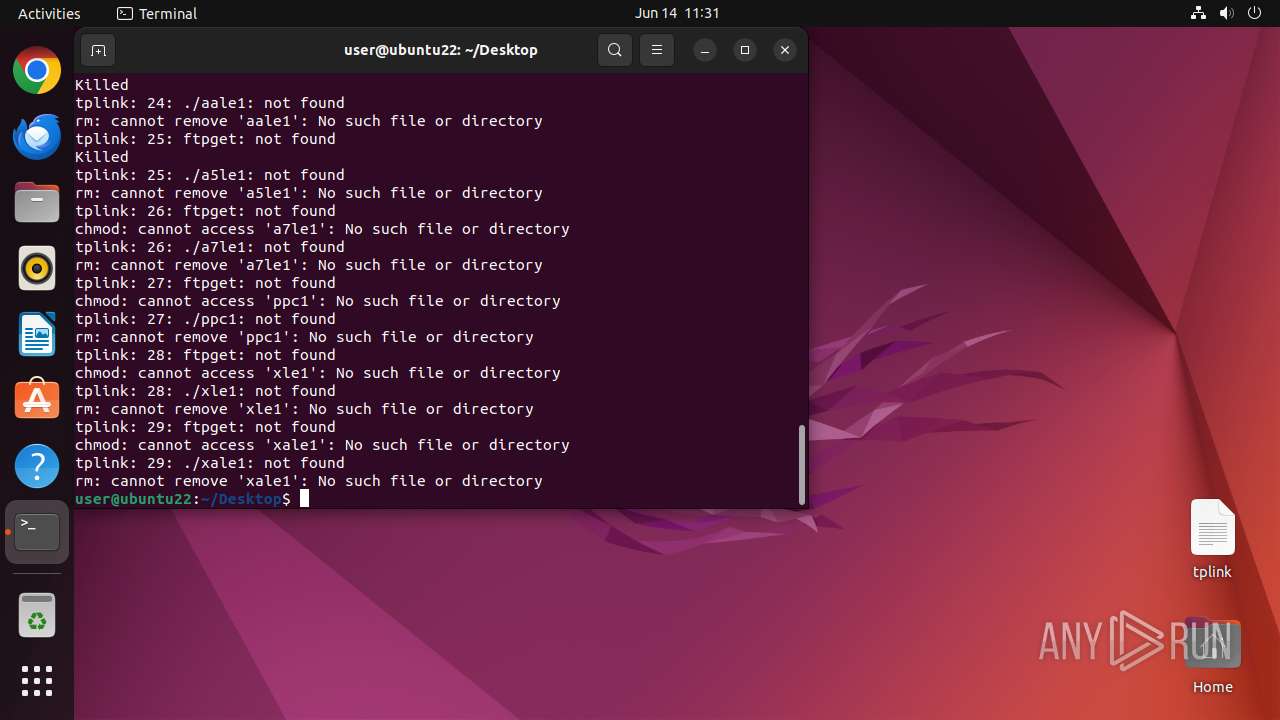Click the terminal title user@ubuntu22: ~/Desktop
Image resolution: width=1280 pixels, height=720 pixels.
pos(441,50)
